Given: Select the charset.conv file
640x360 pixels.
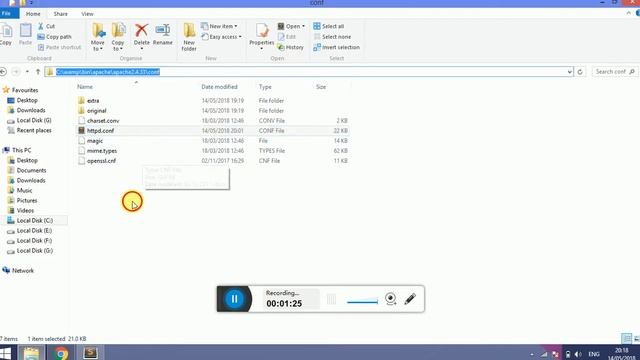Looking at the screenshot, I should (103, 121).
